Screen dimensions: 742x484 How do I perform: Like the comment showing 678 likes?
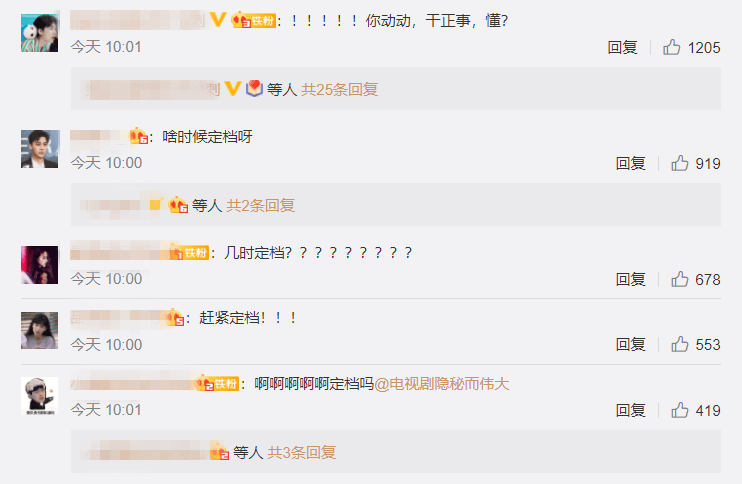(x=680, y=279)
